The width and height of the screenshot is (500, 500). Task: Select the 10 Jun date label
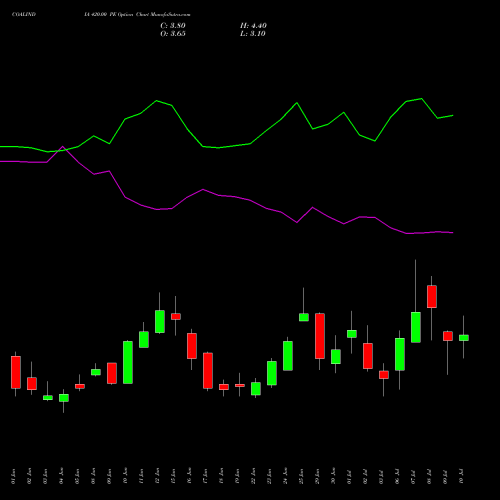[126, 476]
